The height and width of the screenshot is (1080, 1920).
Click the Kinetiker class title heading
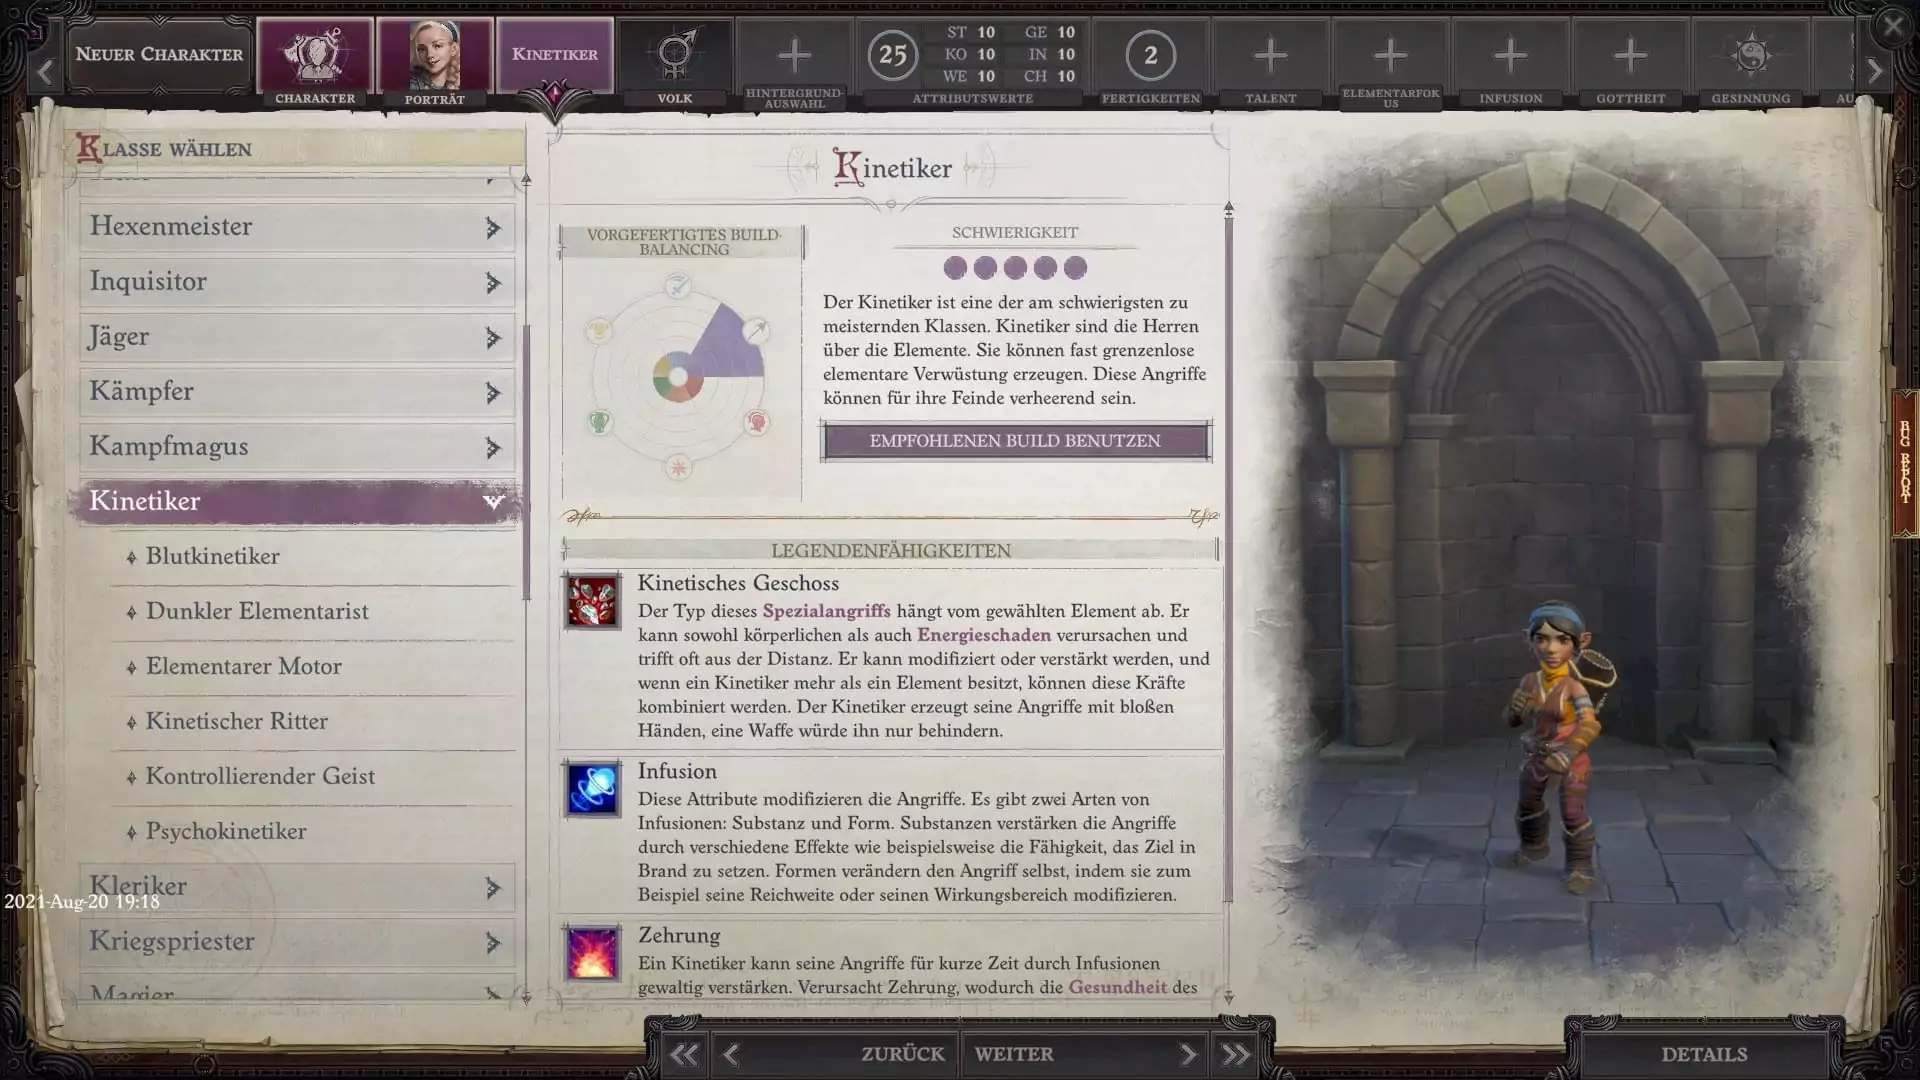(x=893, y=168)
